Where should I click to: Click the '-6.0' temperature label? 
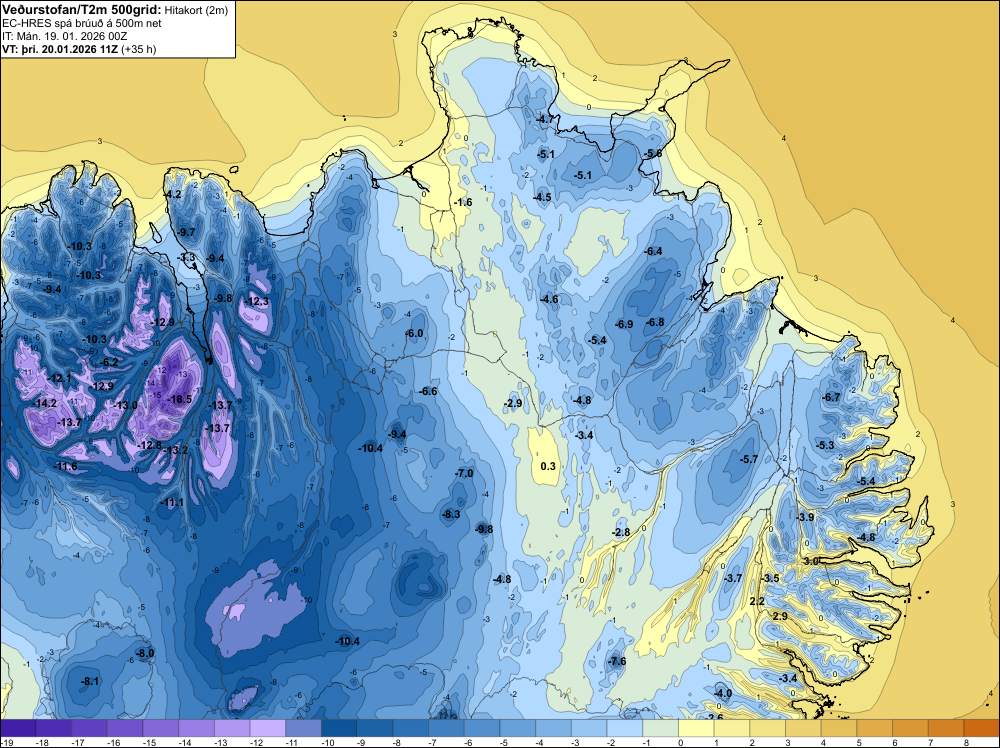(x=415, y=334)
